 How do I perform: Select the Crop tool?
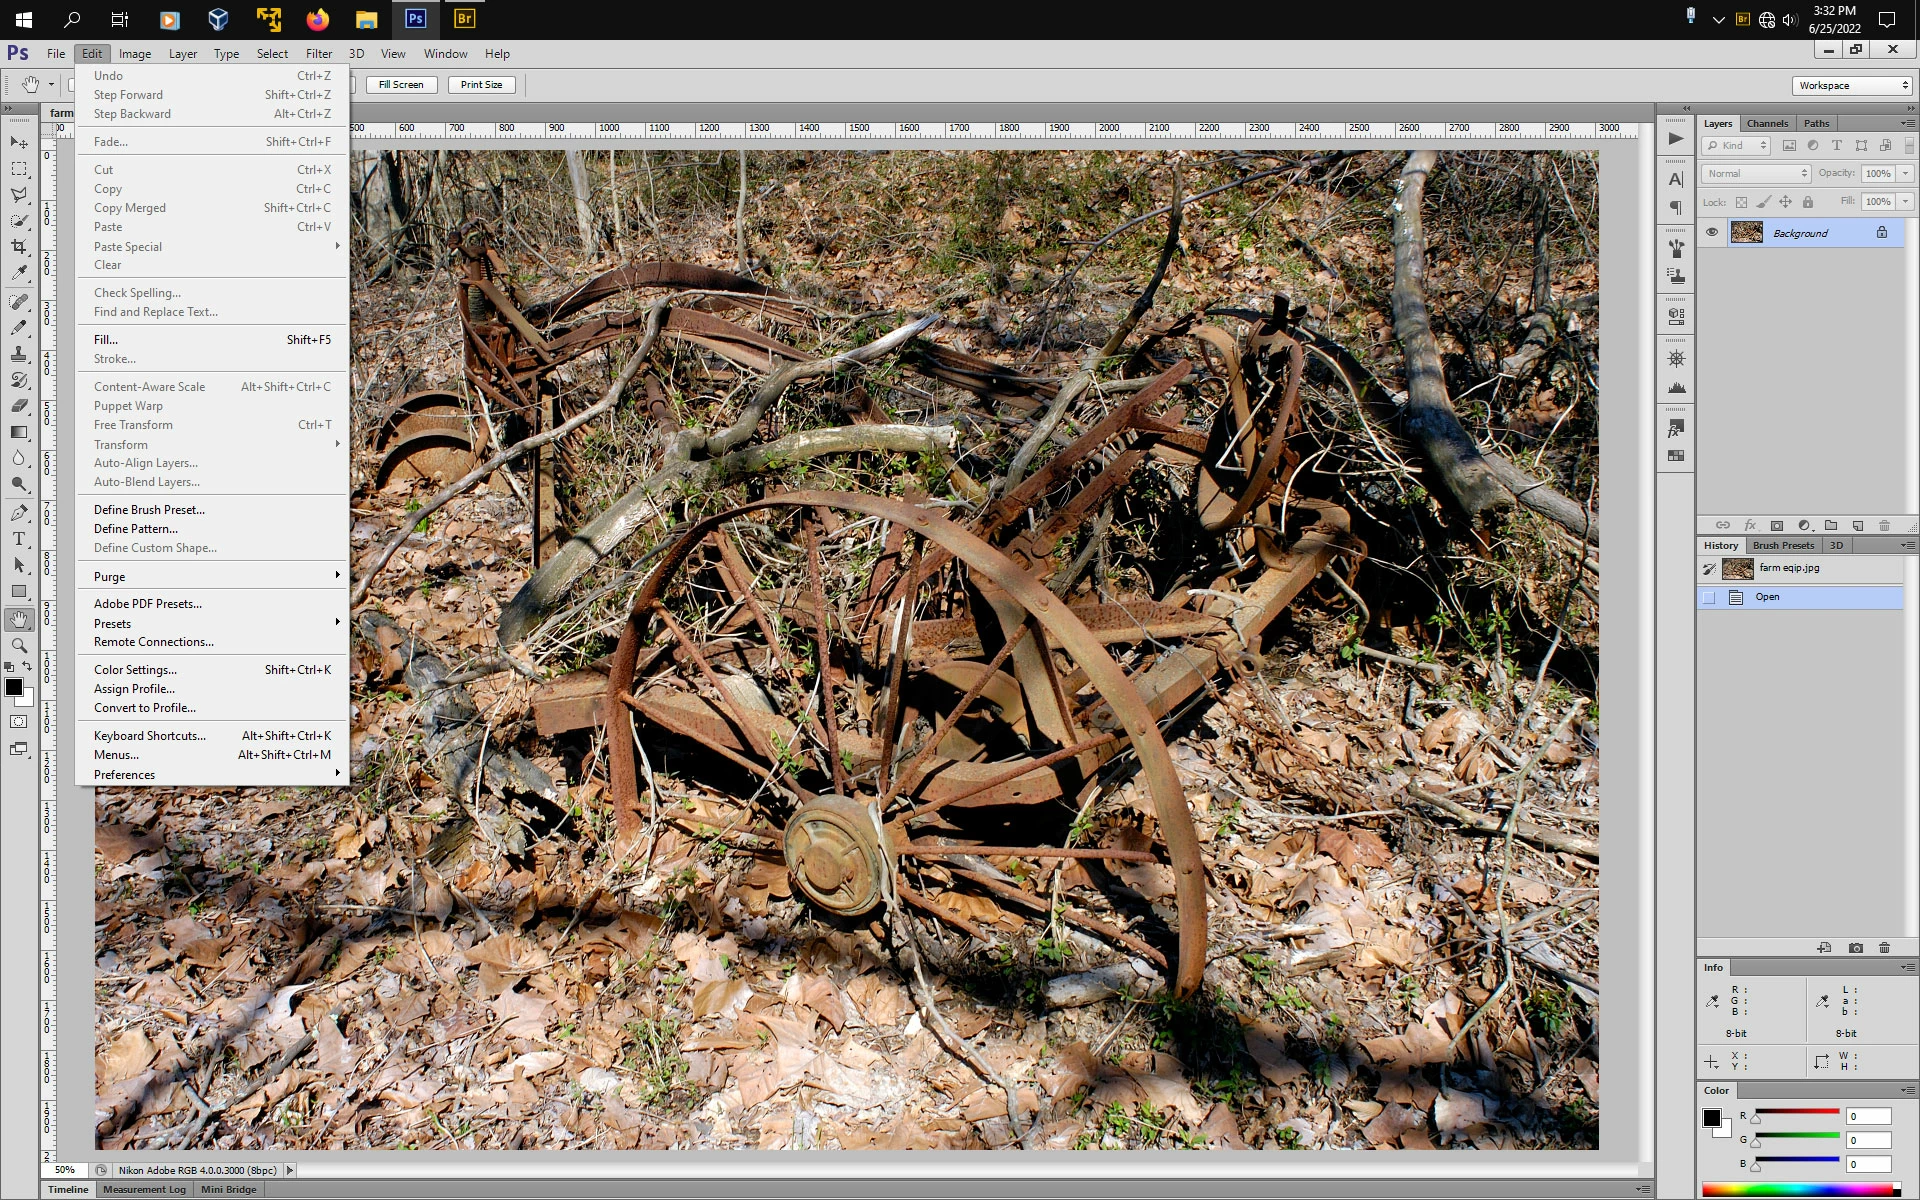(19, 246)
